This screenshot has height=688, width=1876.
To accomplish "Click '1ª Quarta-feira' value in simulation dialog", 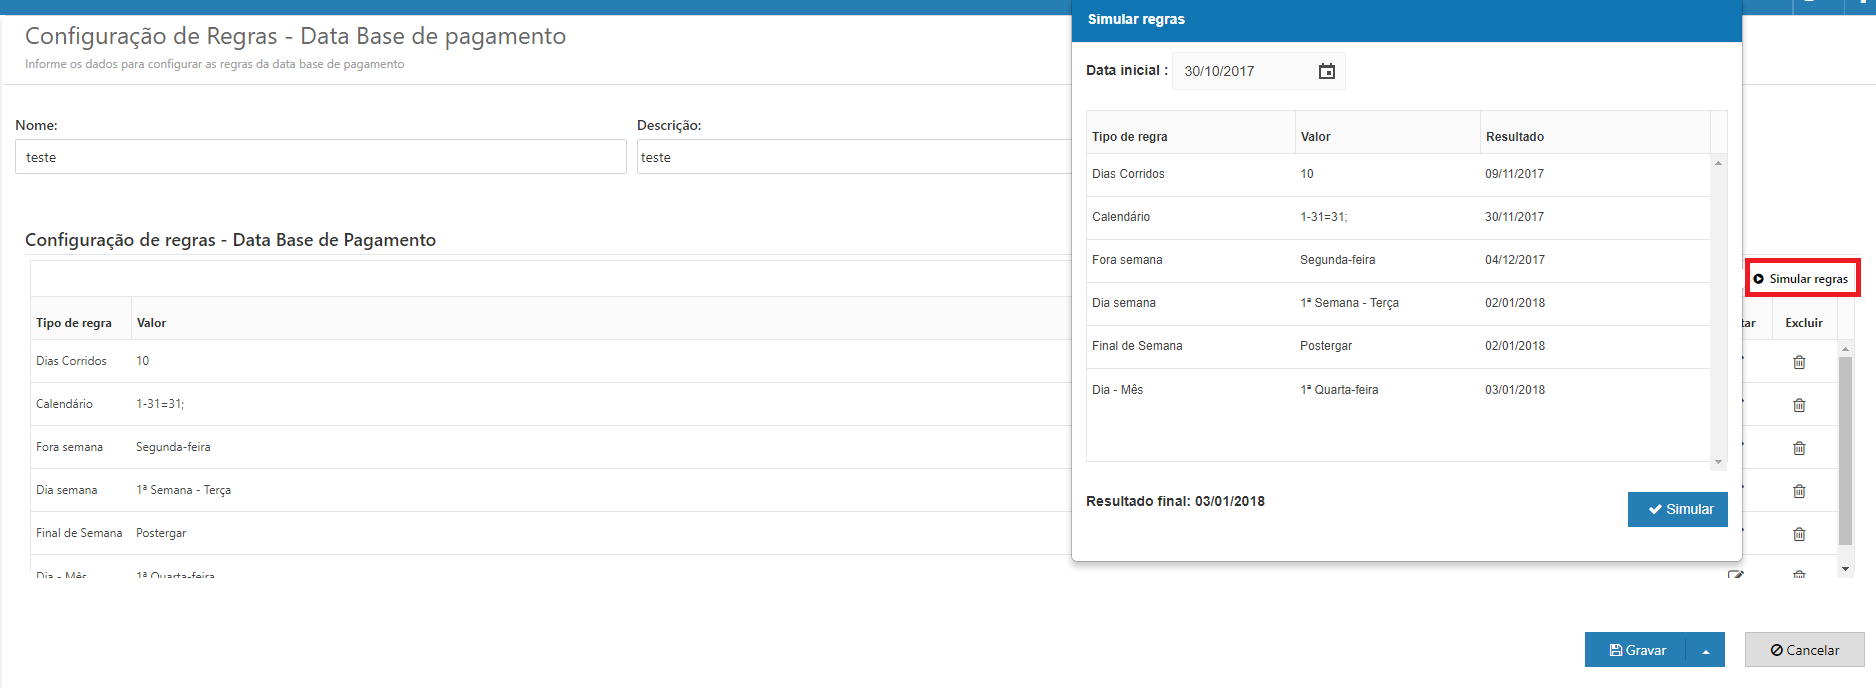I will [x=1339, y=390].
